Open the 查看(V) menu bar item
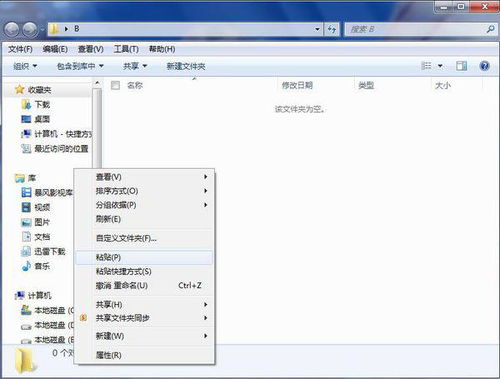This screenshot has width=500, height=379. click(91, 49)
